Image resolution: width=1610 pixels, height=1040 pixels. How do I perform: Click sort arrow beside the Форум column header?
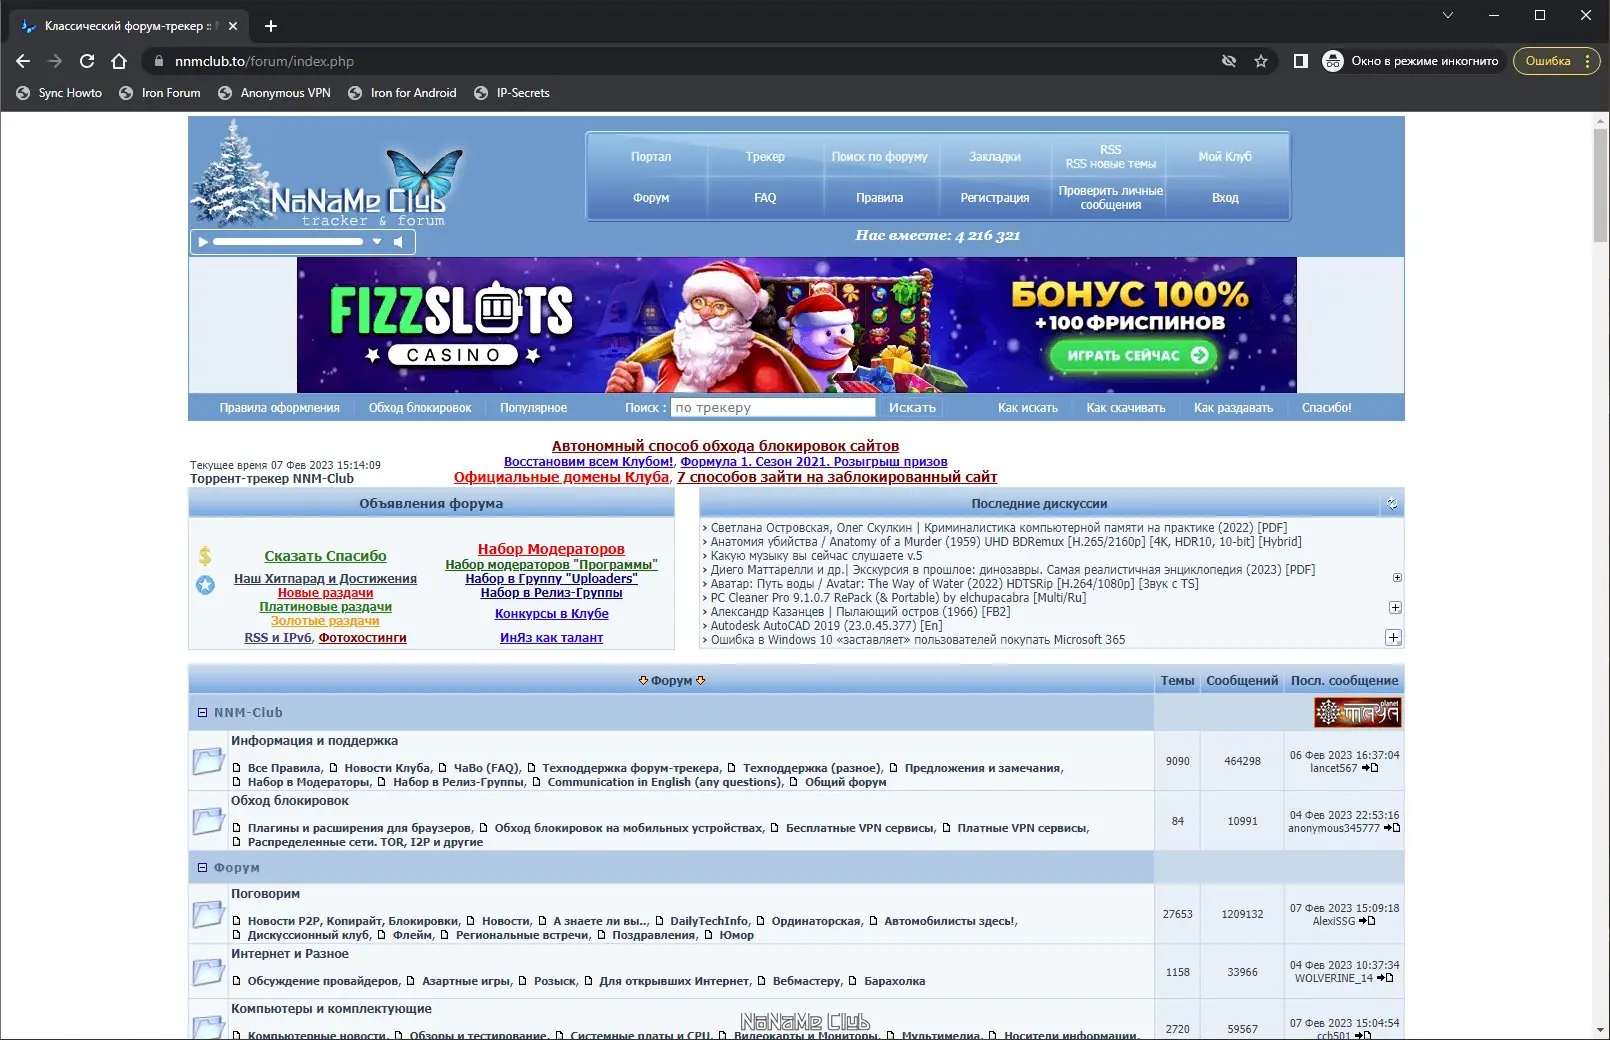point(644,680)
